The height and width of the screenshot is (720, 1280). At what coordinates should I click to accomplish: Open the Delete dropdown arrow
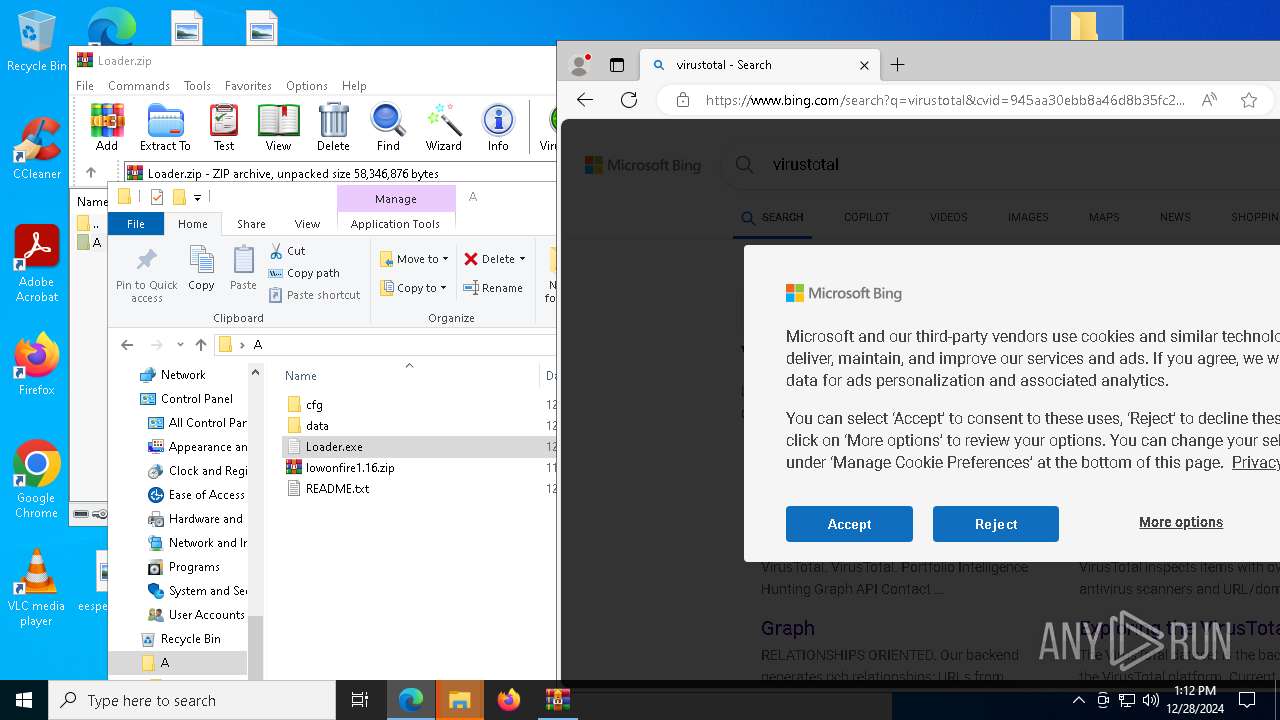click(522, 259)
